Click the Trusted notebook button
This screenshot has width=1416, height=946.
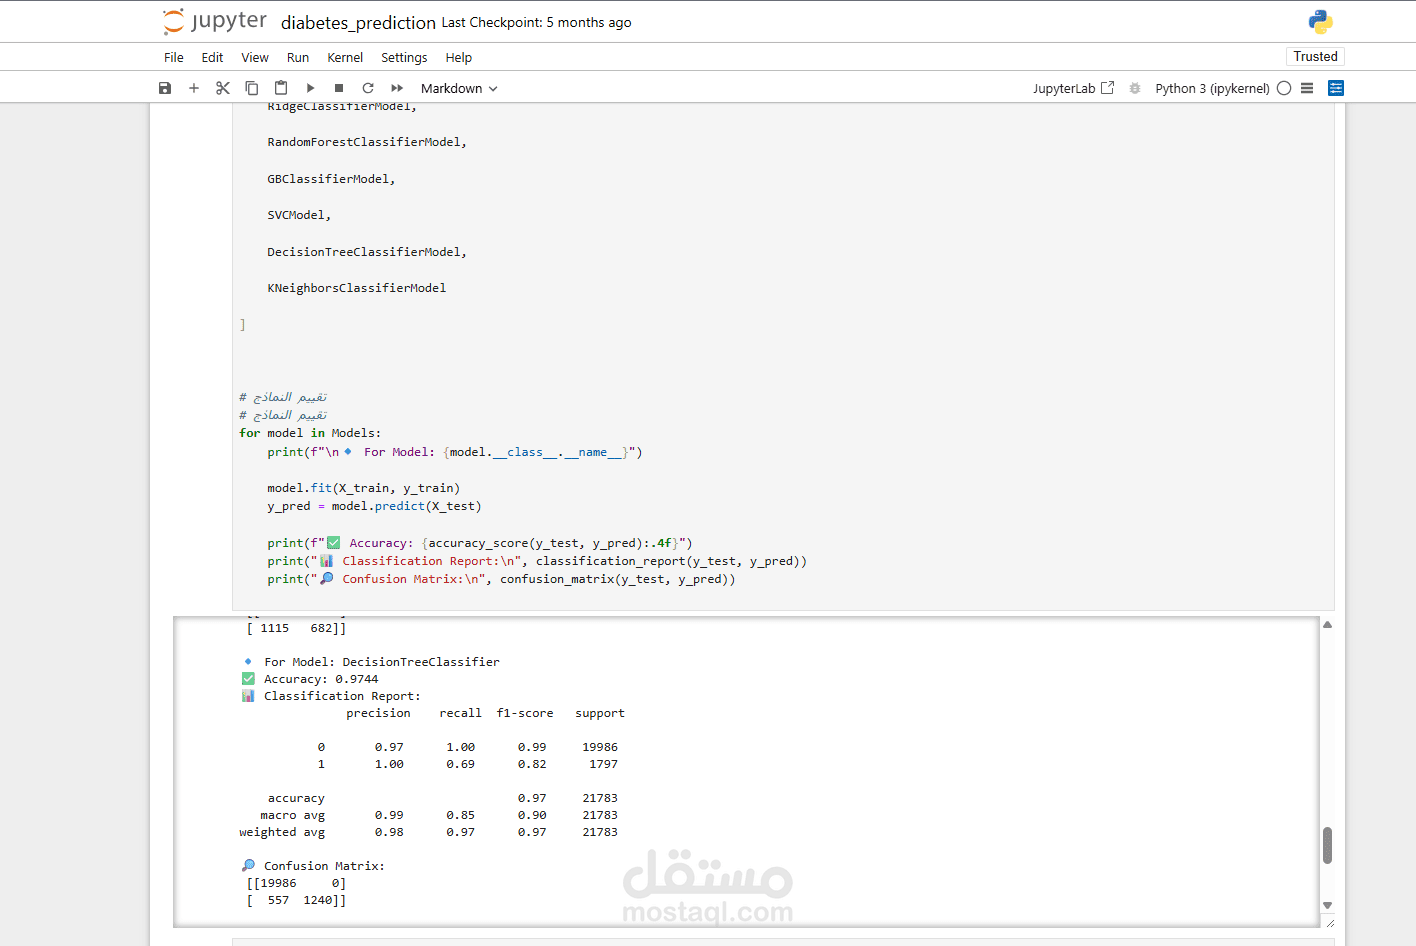coord(1315,57)
